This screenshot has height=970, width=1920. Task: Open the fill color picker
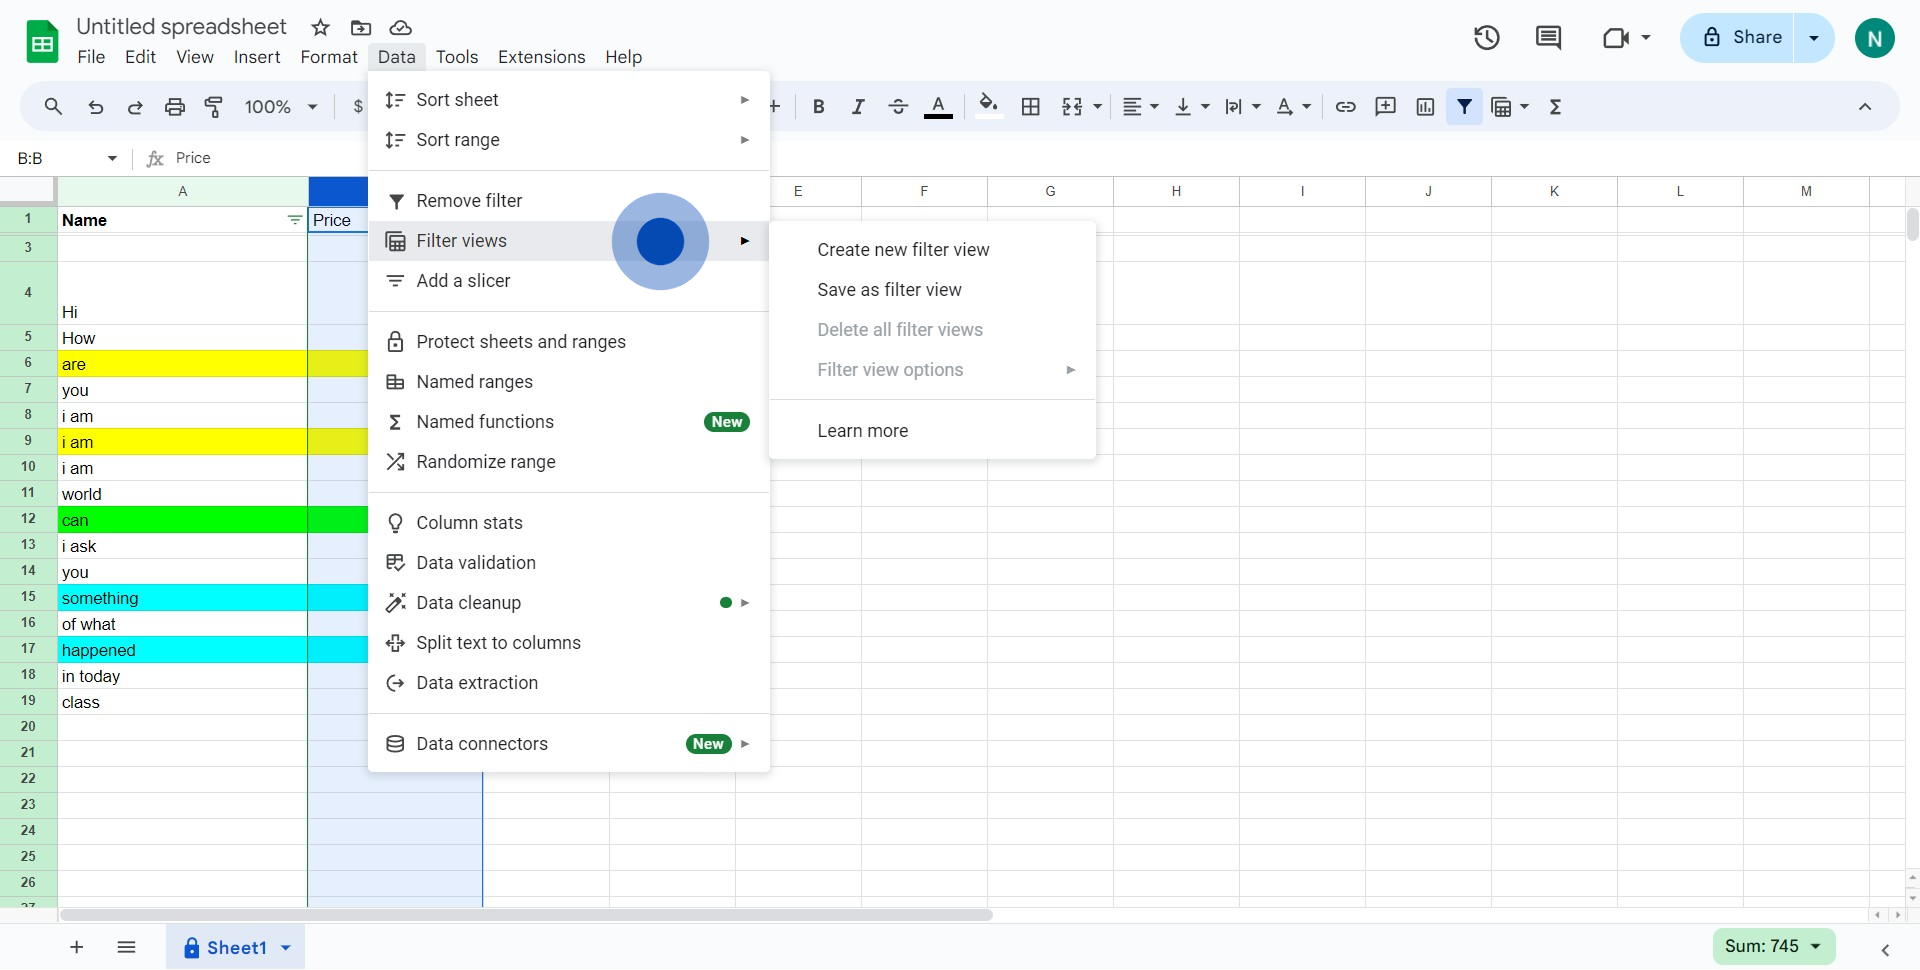tap(988, 106)
